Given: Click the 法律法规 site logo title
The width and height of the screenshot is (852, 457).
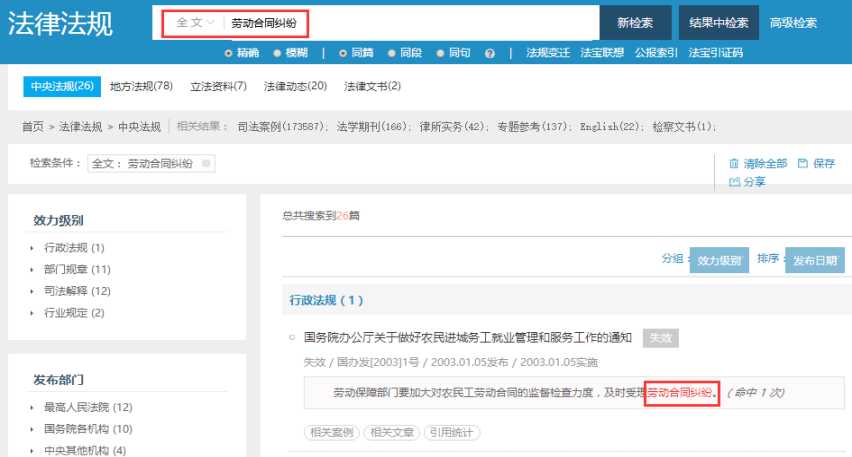Looking at the screenshot, I should 60,24.
